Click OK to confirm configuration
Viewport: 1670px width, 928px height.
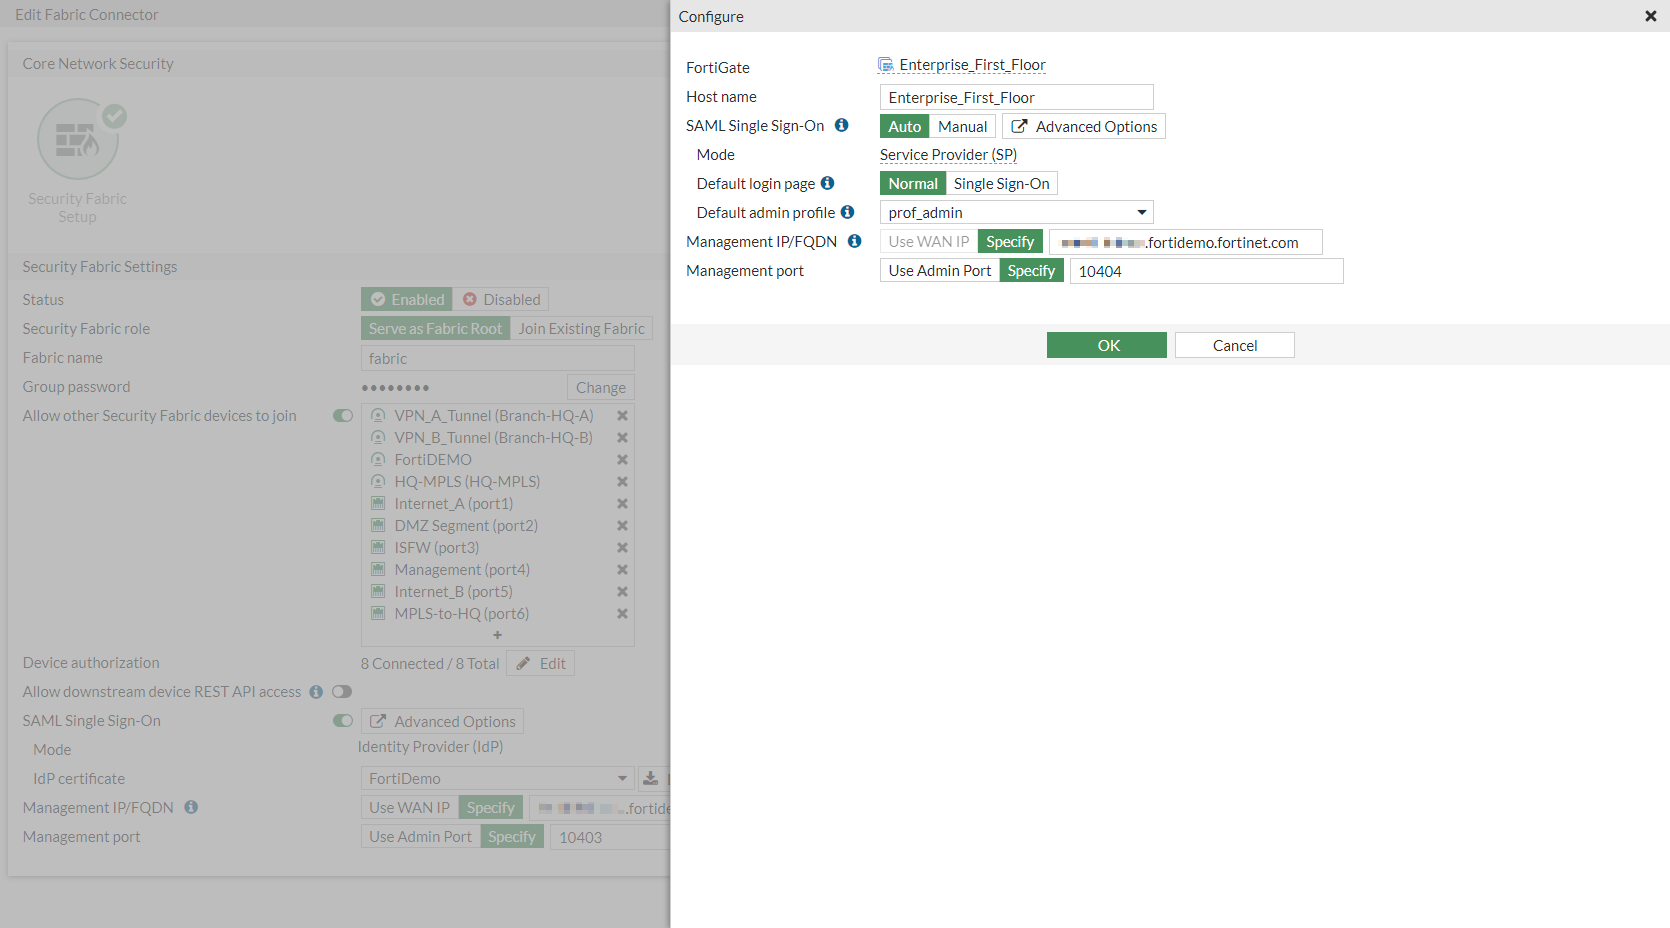pos(1107,345)
